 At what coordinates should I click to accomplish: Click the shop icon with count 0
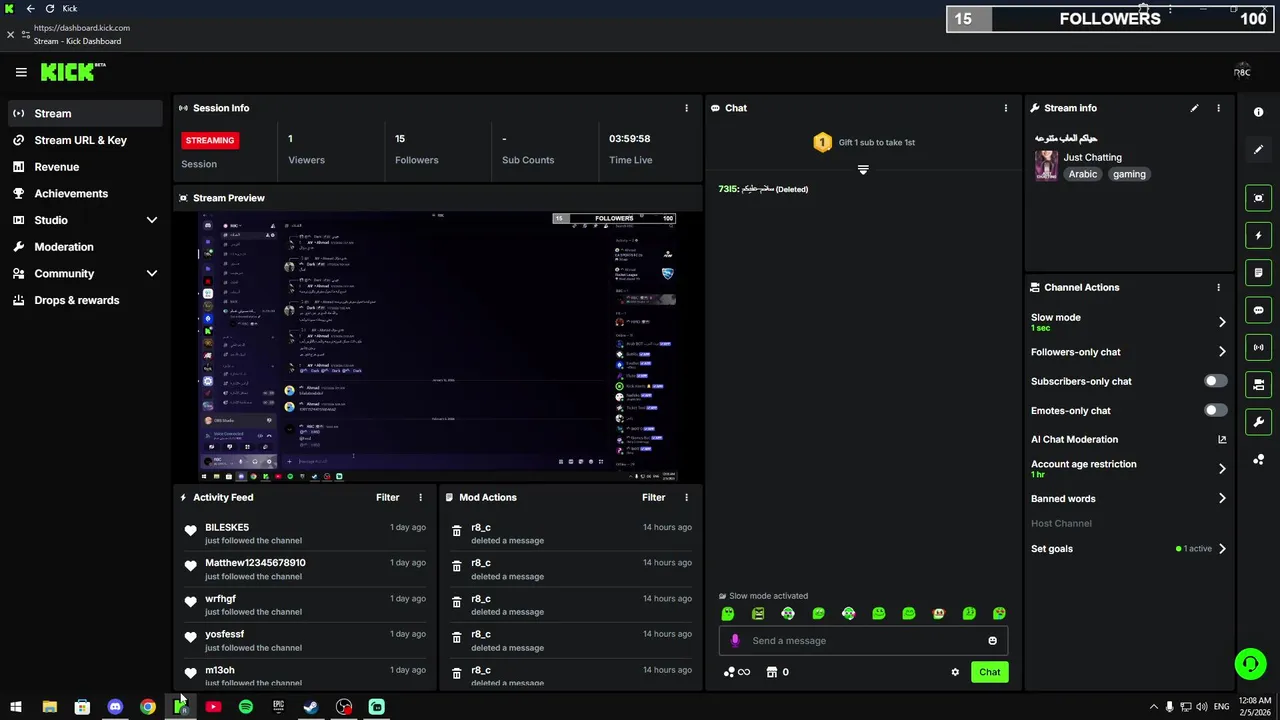point(777,672)
